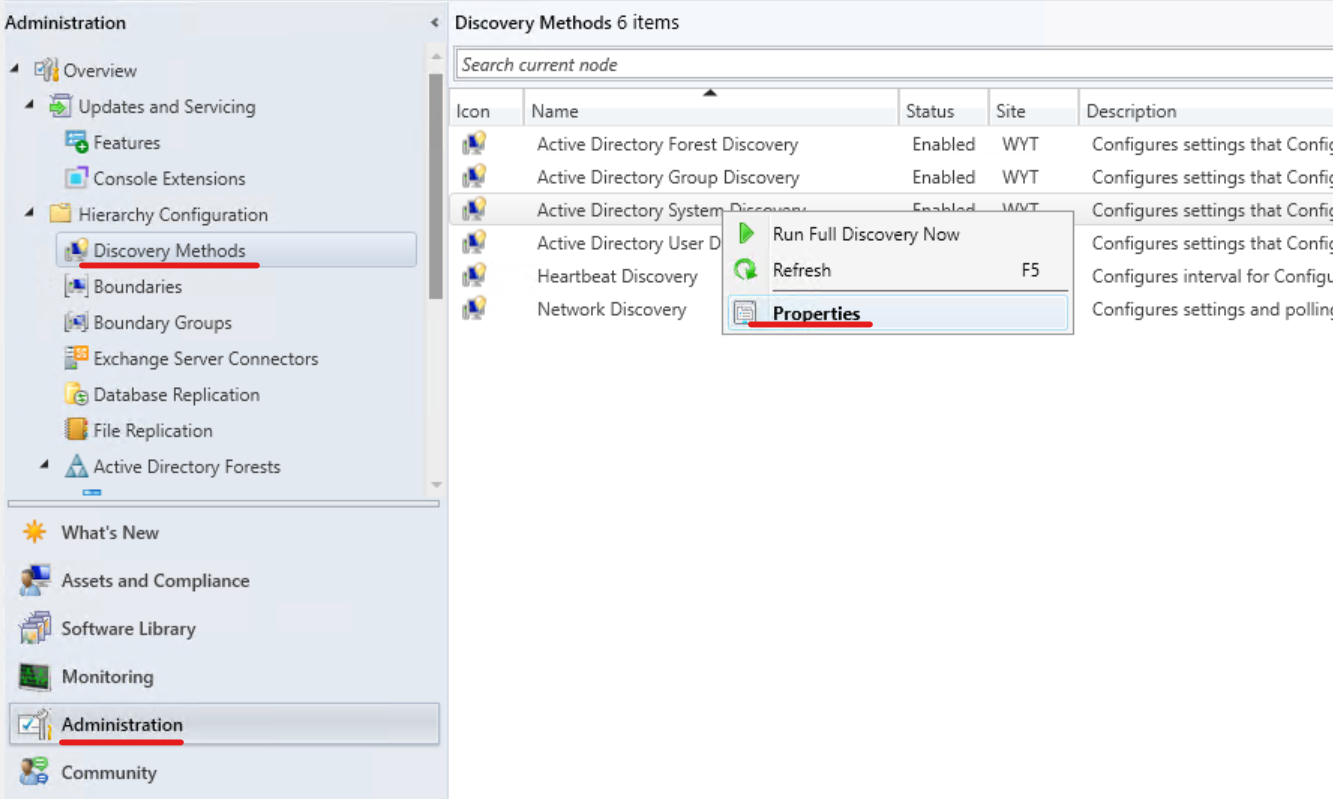Collapse the Overview tree node
Screen dimensions: 1333x799
(x=15, y=70)
